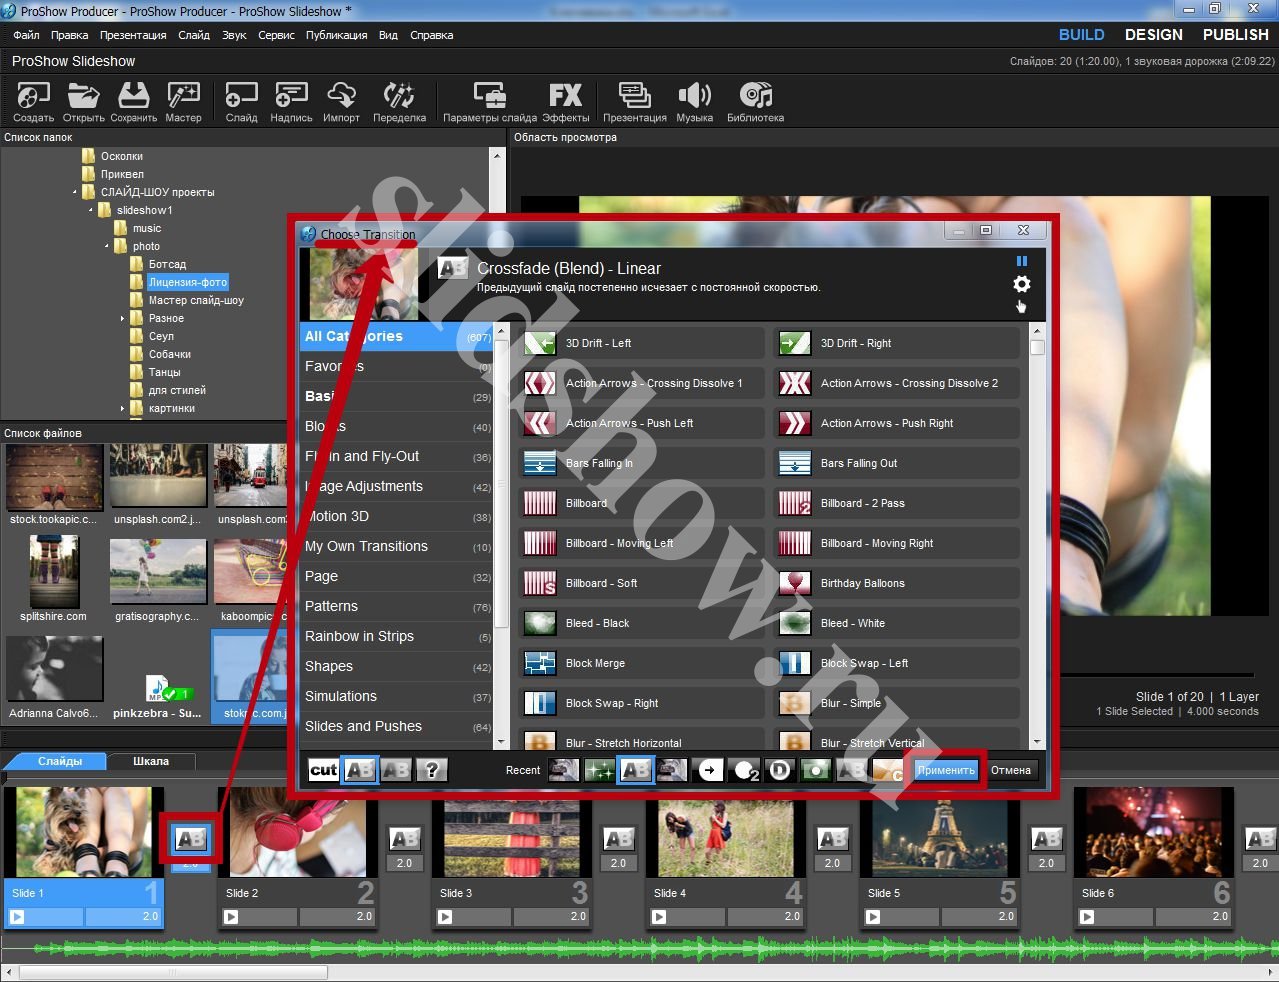Select the Cut transition icon in dialog
The height and width of the screenshot is (982, 1279).
324,770
